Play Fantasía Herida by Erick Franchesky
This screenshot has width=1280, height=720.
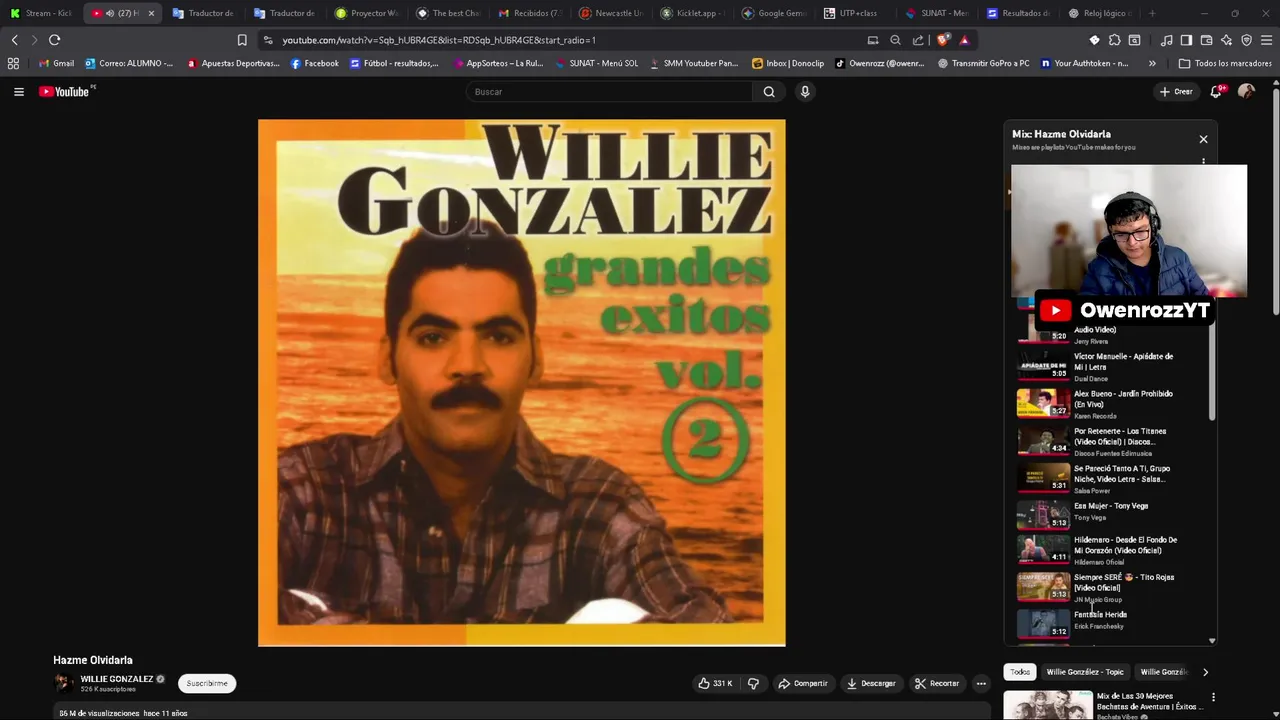pos(1110,624)
